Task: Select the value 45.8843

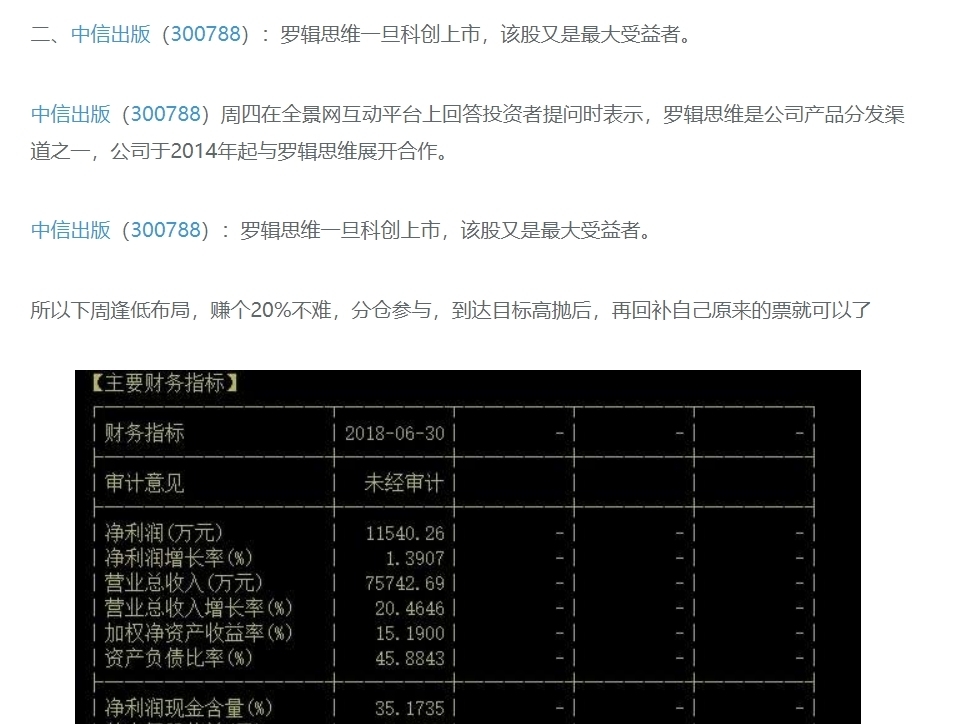Action: click(410, 658)
